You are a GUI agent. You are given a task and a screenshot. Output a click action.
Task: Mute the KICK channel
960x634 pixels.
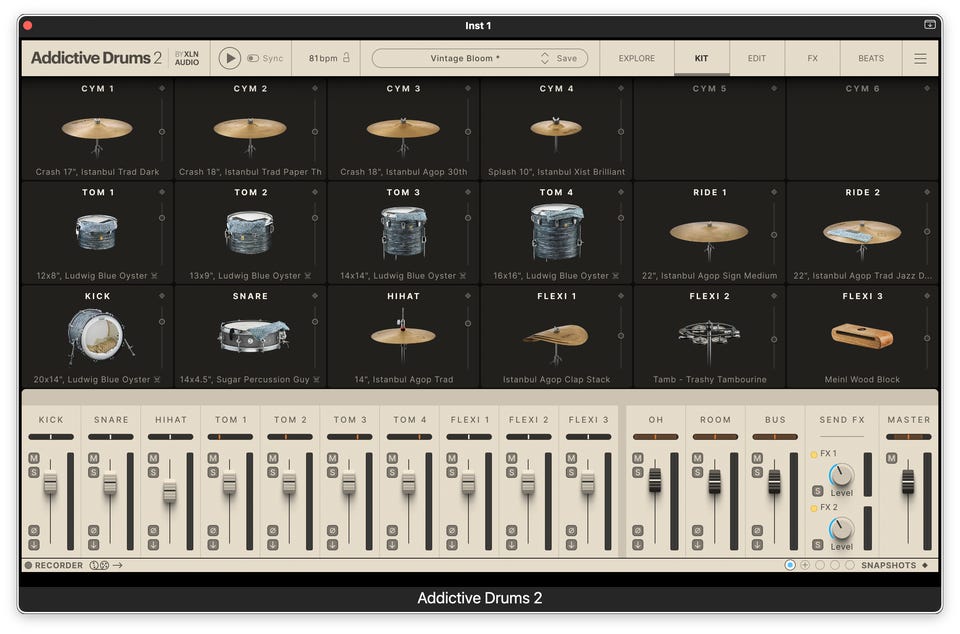34,458
